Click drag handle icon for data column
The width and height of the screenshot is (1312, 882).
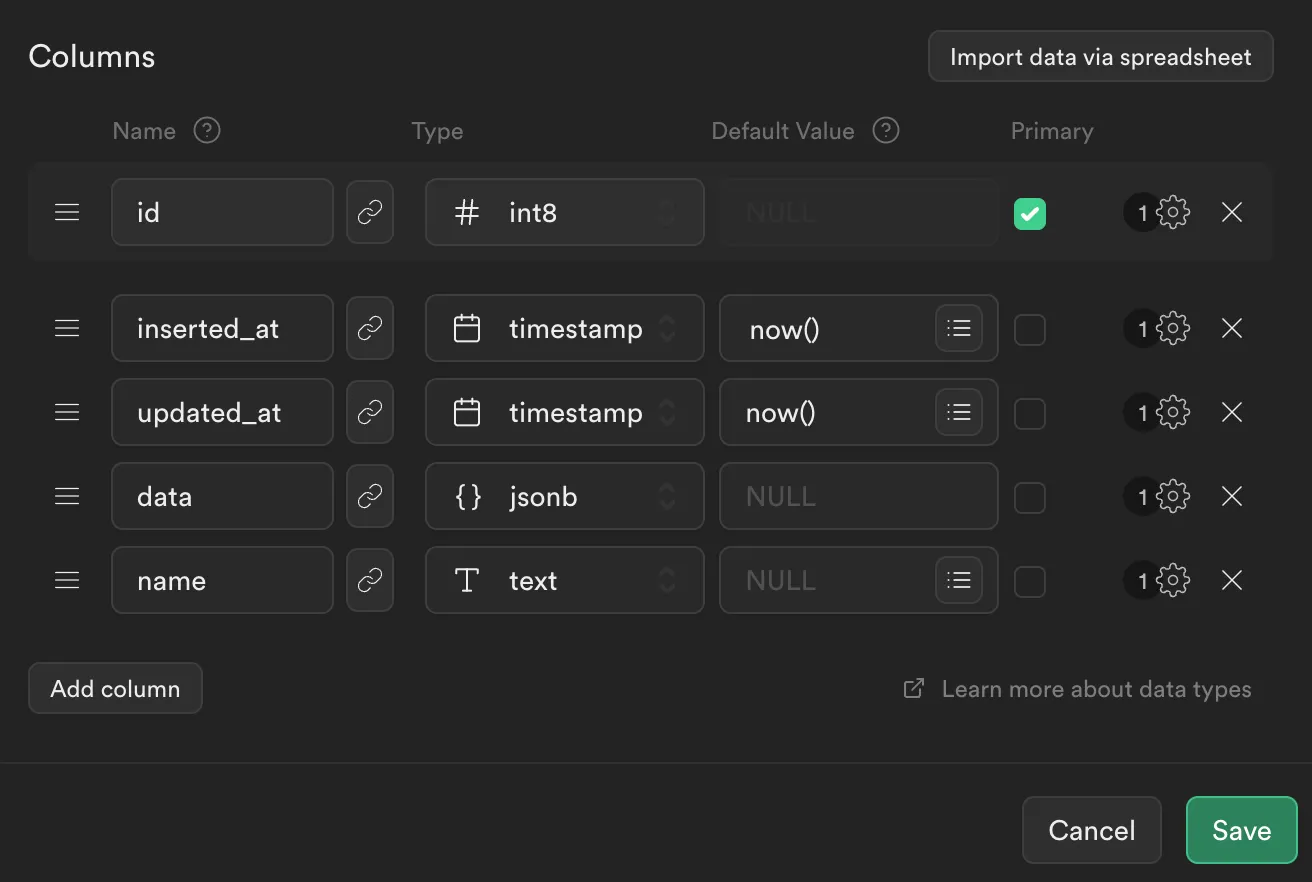[67, 496]
